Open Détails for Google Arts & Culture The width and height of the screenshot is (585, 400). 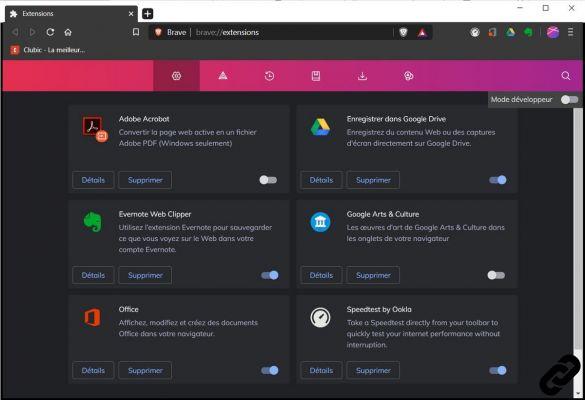click(321, 275)
